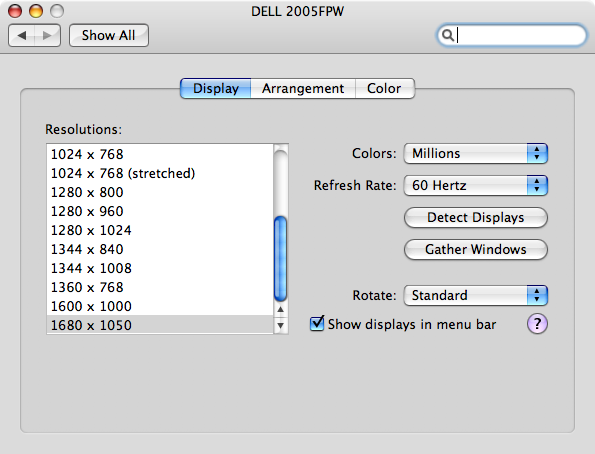This screenshot has height=454, width=595.
Task: Click the magnifying glass search icon
Action: pyautogui.click(x=448, y=35)
